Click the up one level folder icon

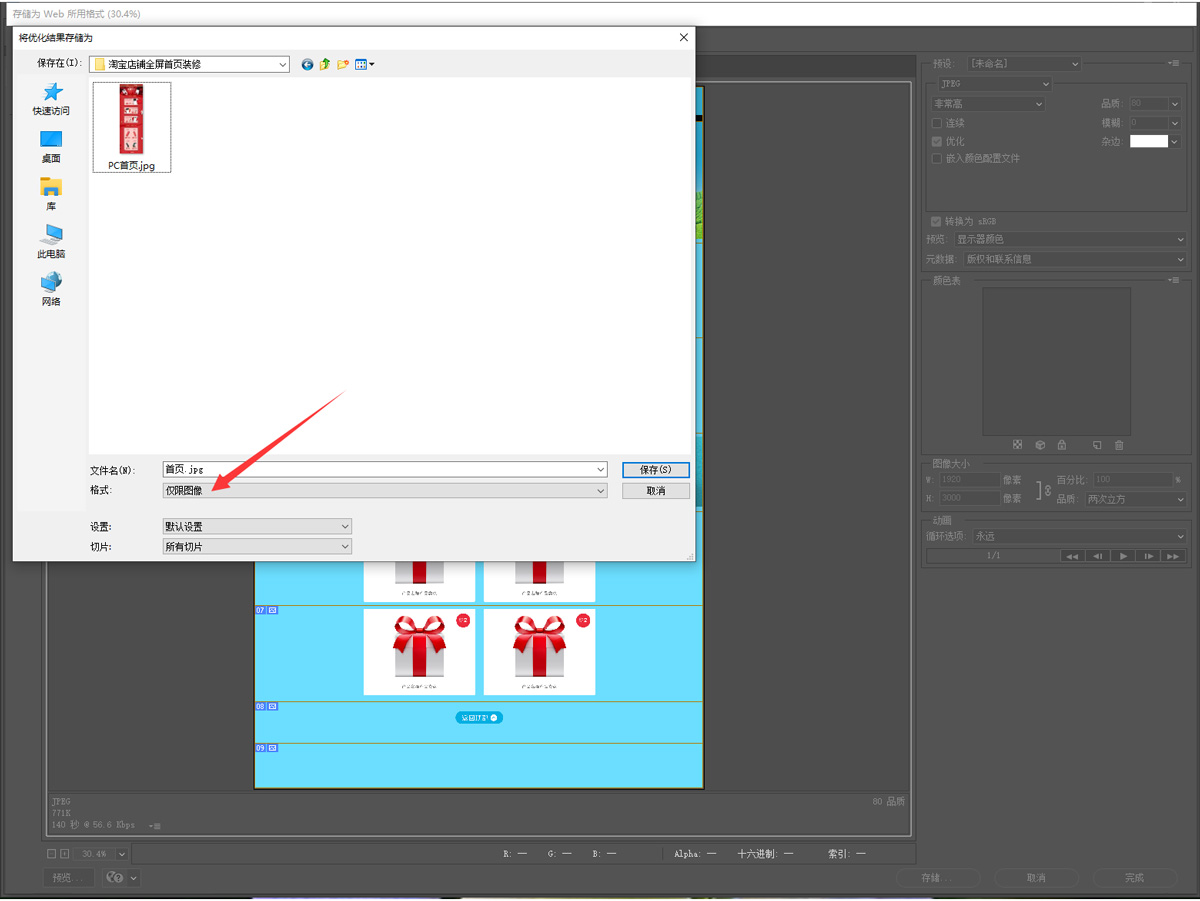[325, 64]
